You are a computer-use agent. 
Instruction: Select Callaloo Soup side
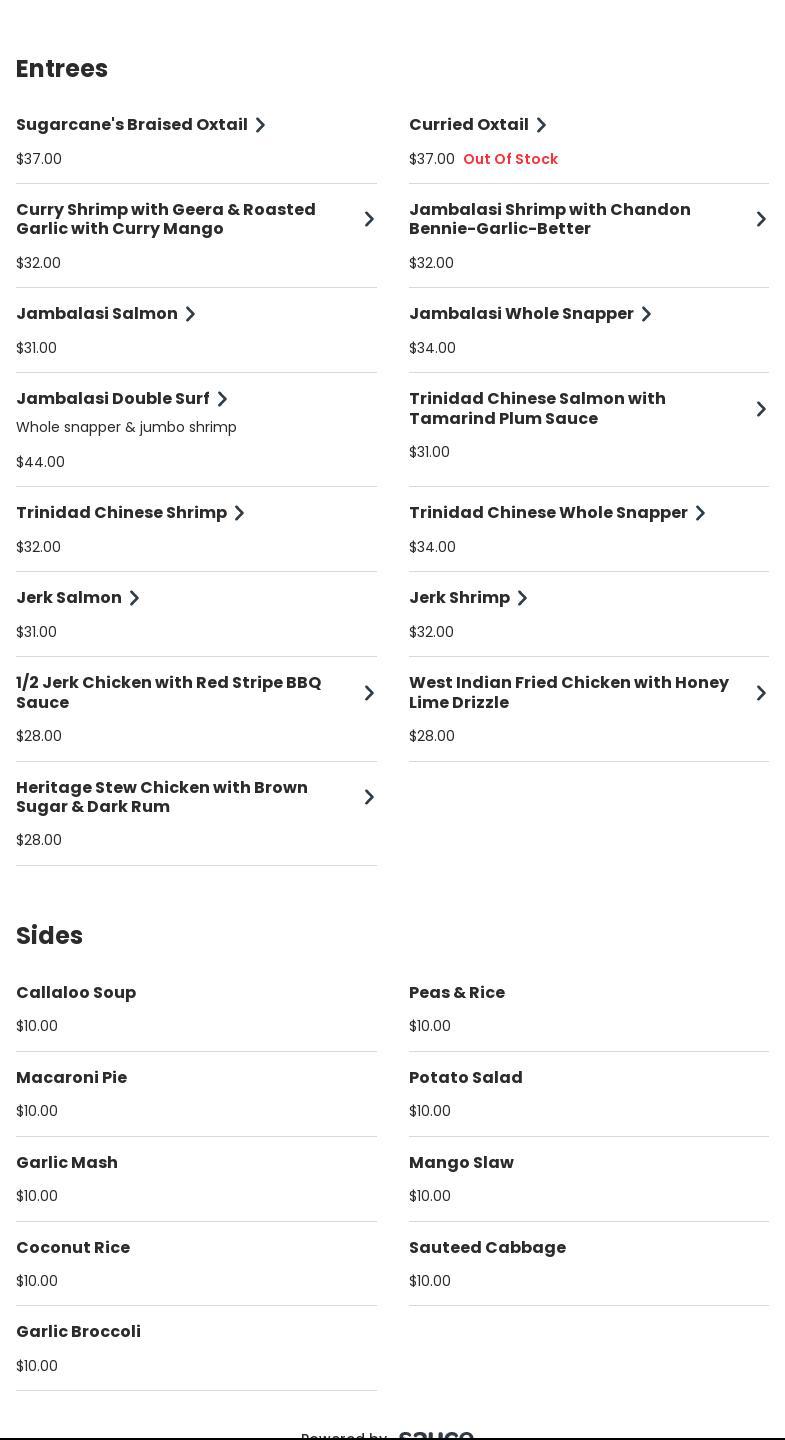pos(76,993)
